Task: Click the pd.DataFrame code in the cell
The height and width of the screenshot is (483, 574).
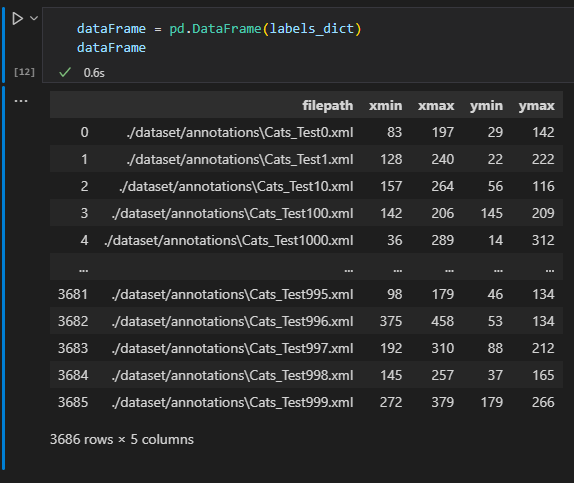Action: [215, 29]
